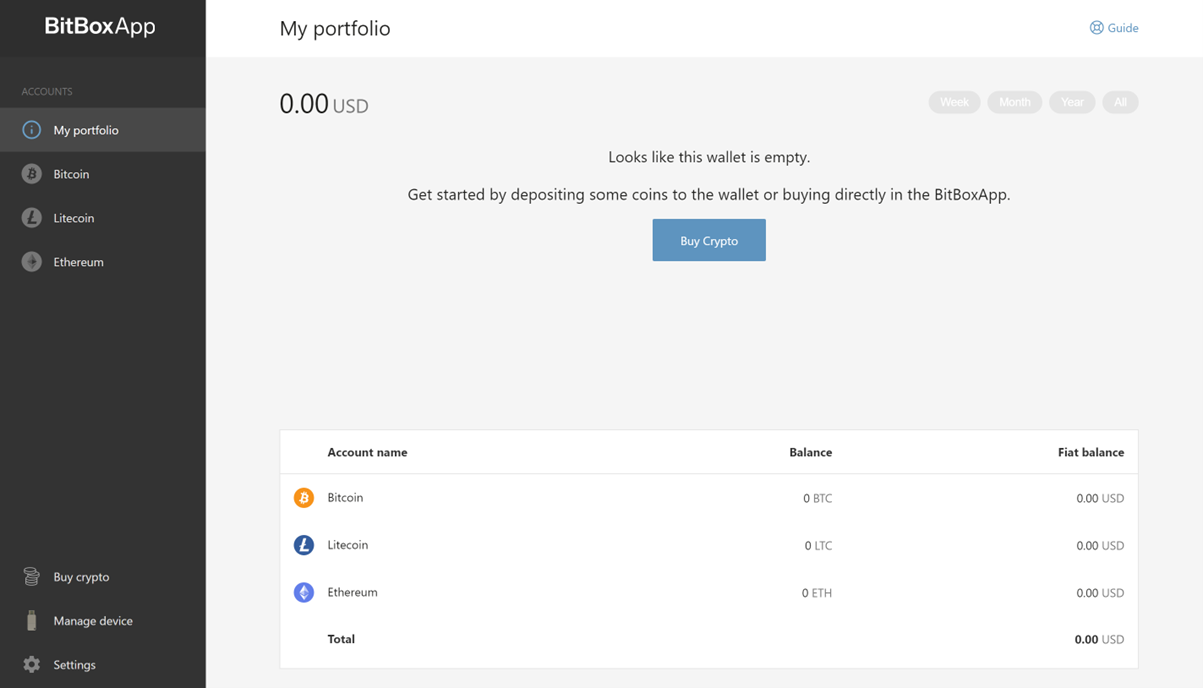This screenshot has width=1203, height=688.
Task: Click the 0 BTC balance value
Action: [x=817, y=498]
